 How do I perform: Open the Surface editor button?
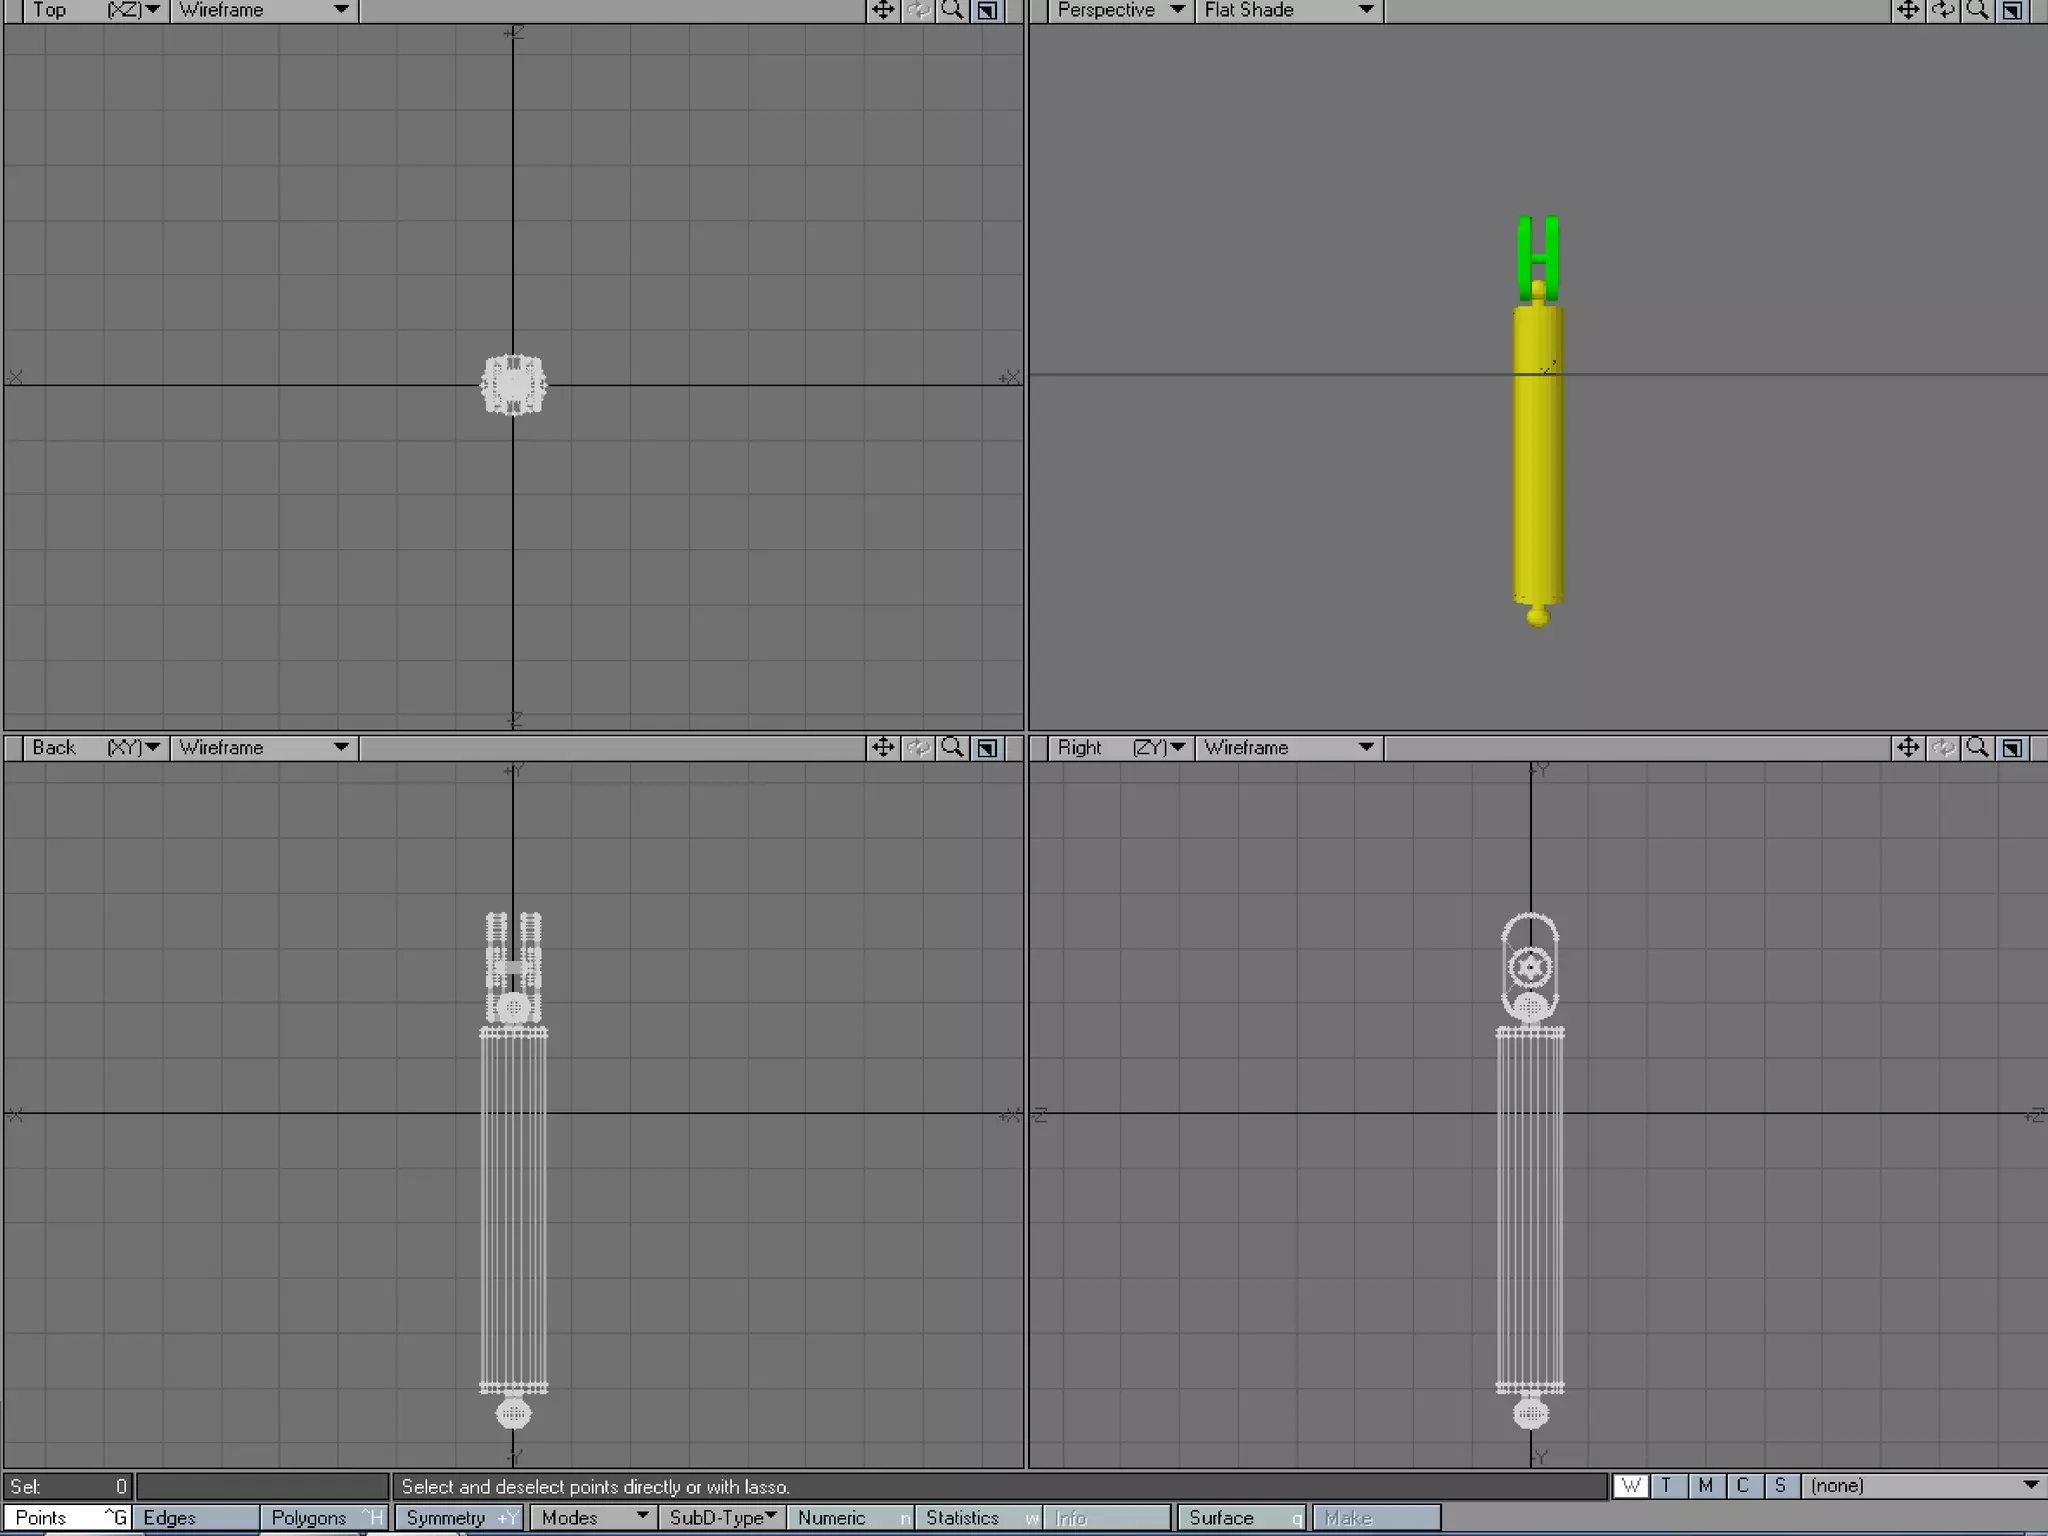tap(1241, 1518)
